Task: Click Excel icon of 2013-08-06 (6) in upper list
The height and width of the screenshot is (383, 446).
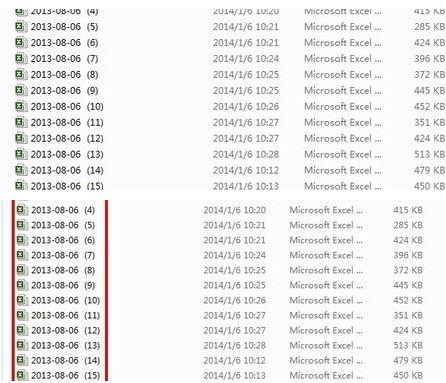Action: (x=21, y=42)
